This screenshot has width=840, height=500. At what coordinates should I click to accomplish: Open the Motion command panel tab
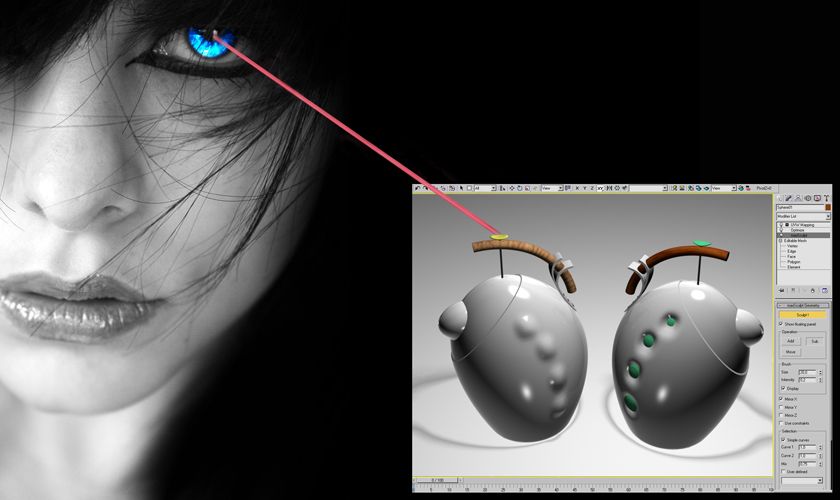click(x=807, y=198)
